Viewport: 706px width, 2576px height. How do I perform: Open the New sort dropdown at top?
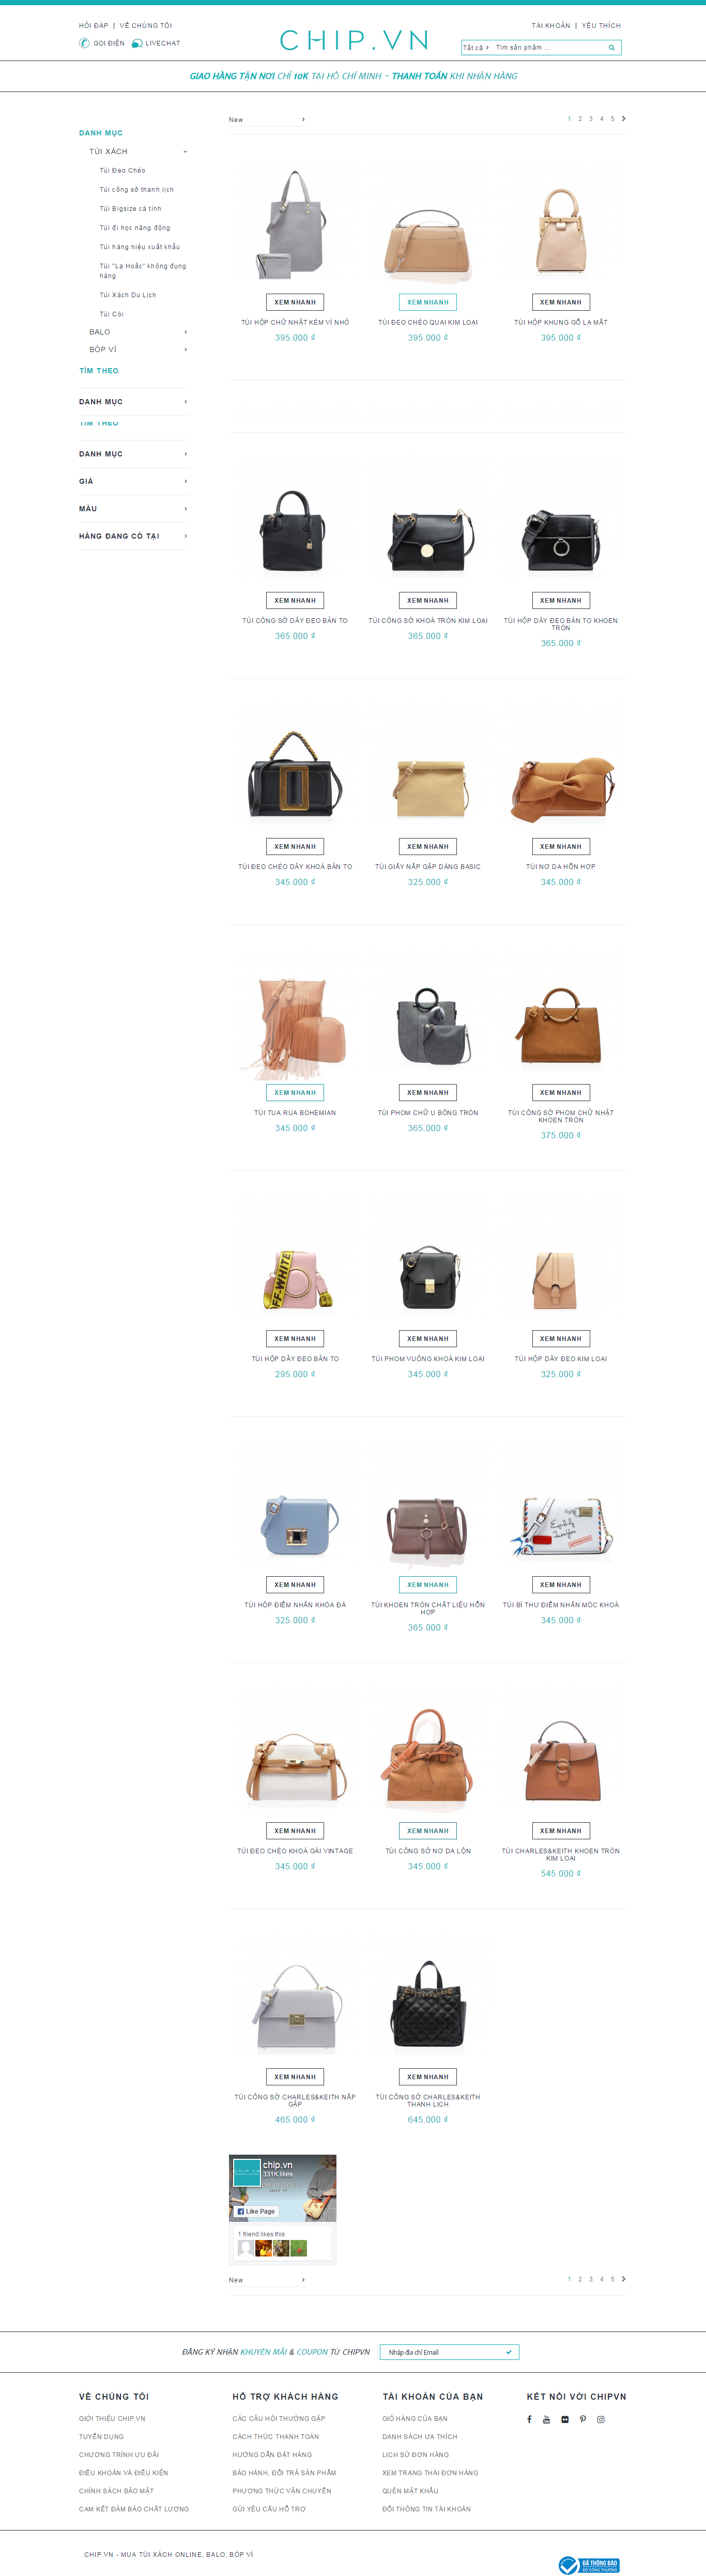(267, 120)
